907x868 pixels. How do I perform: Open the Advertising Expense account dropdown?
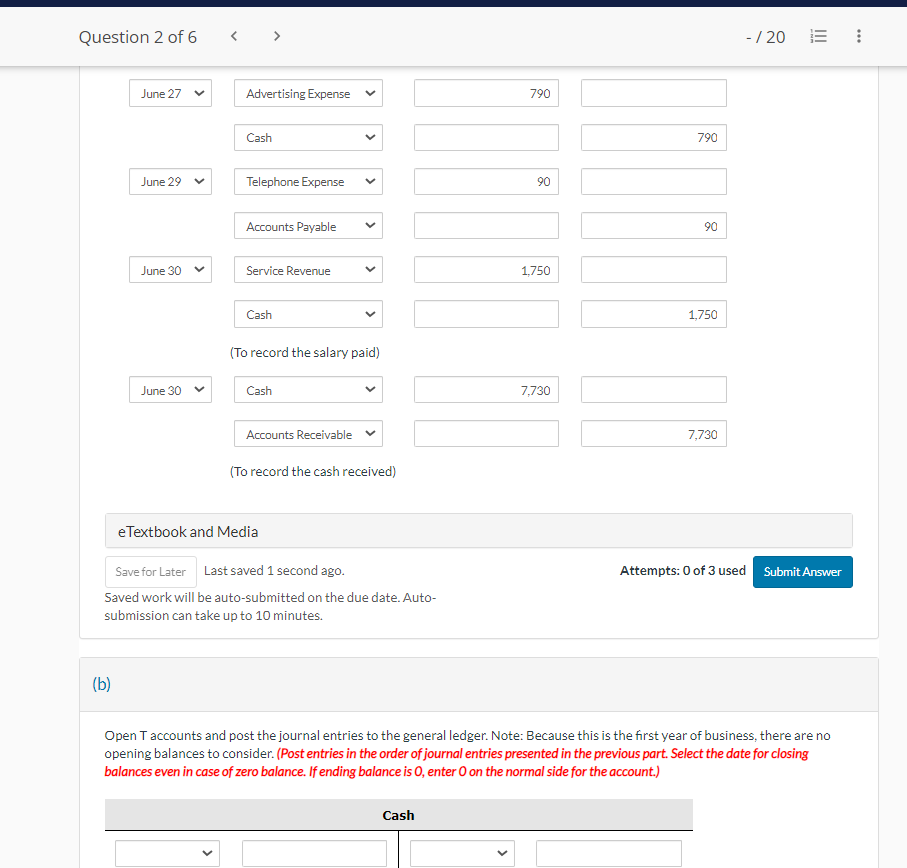[308, 92]
